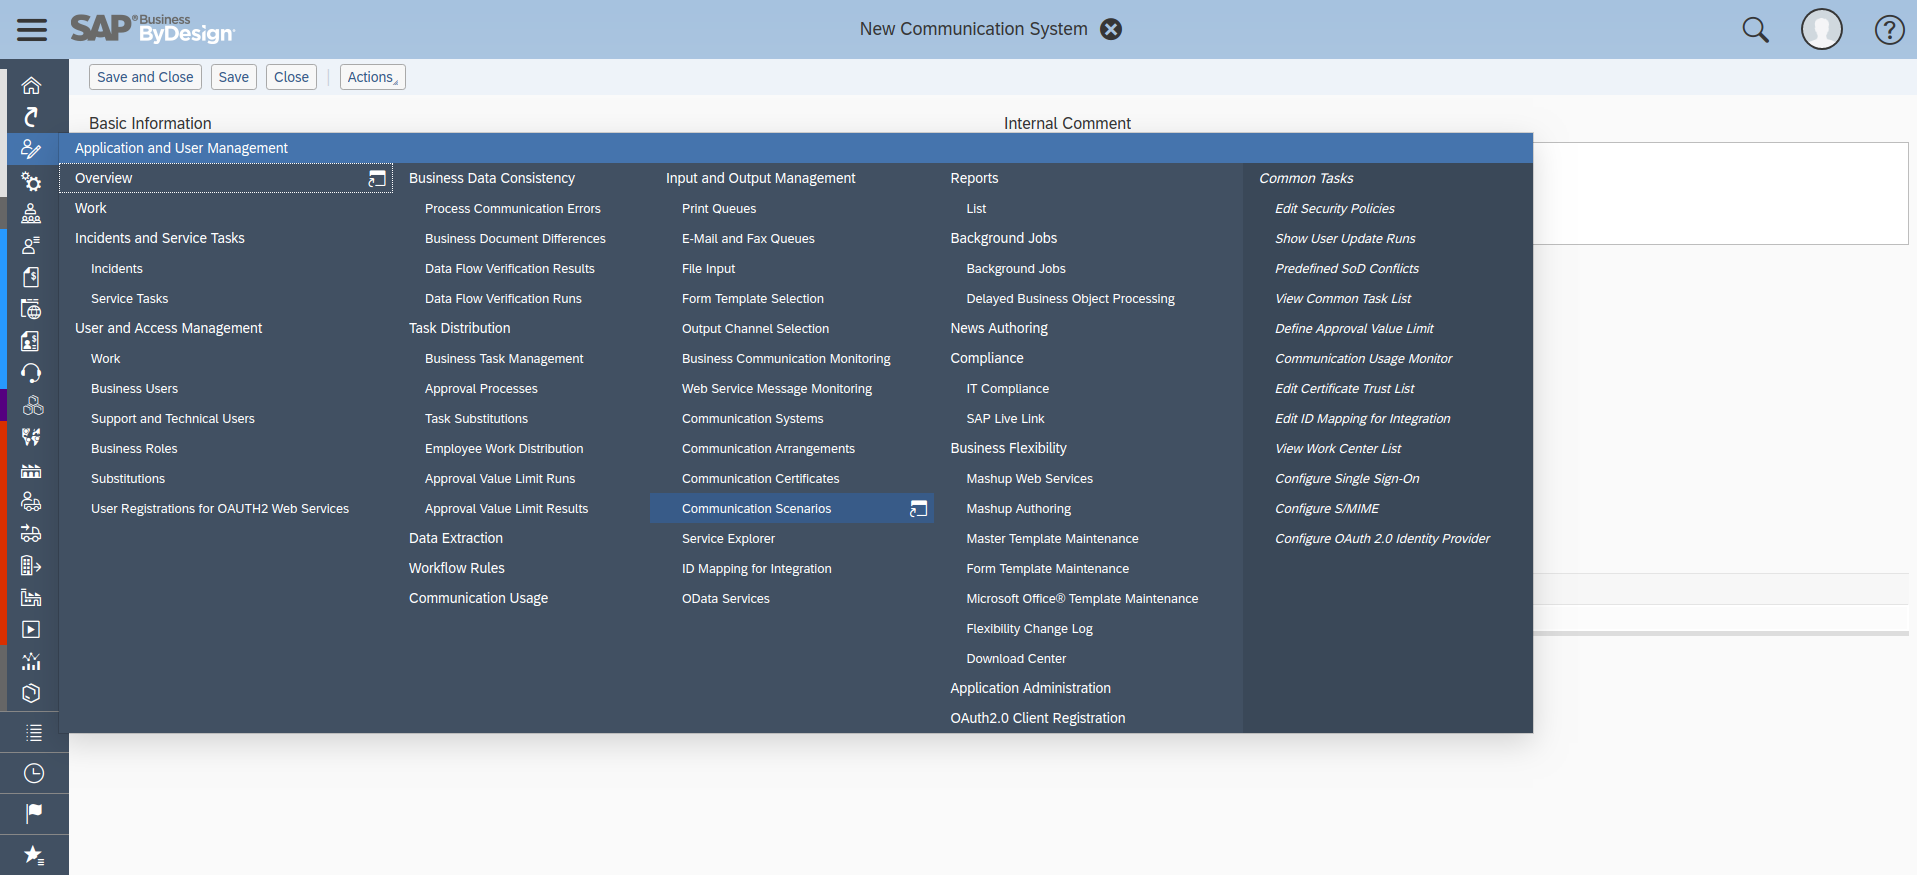Open Application Administration entry
This screenshot has height=875, width=1917.
(x=1030, y=688)
